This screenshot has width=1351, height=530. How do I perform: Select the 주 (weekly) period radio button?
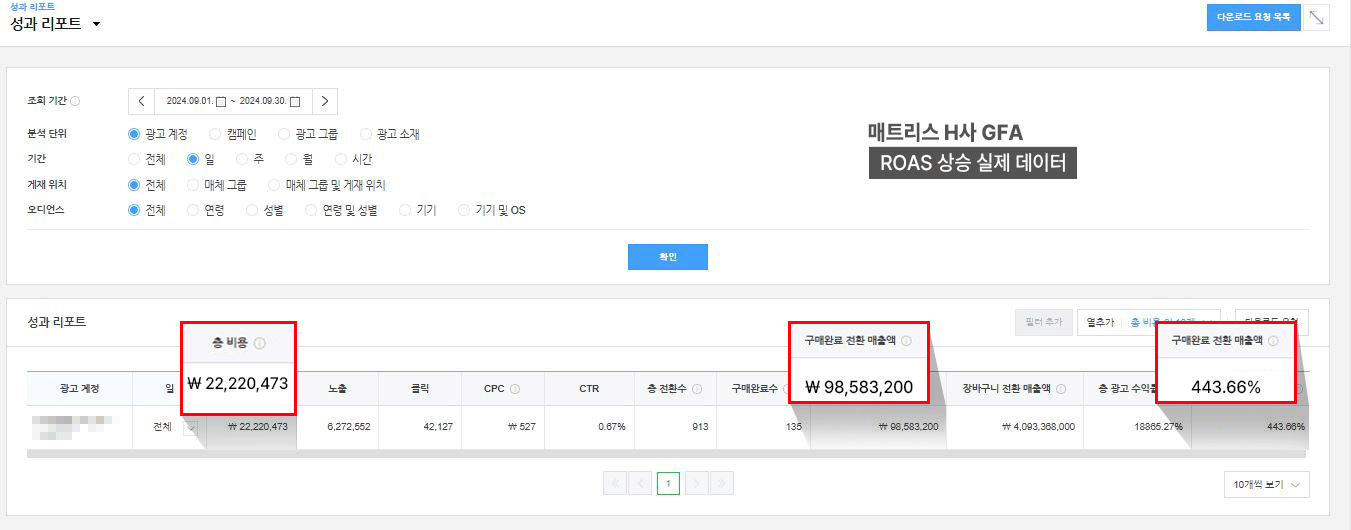coord(243,159)
